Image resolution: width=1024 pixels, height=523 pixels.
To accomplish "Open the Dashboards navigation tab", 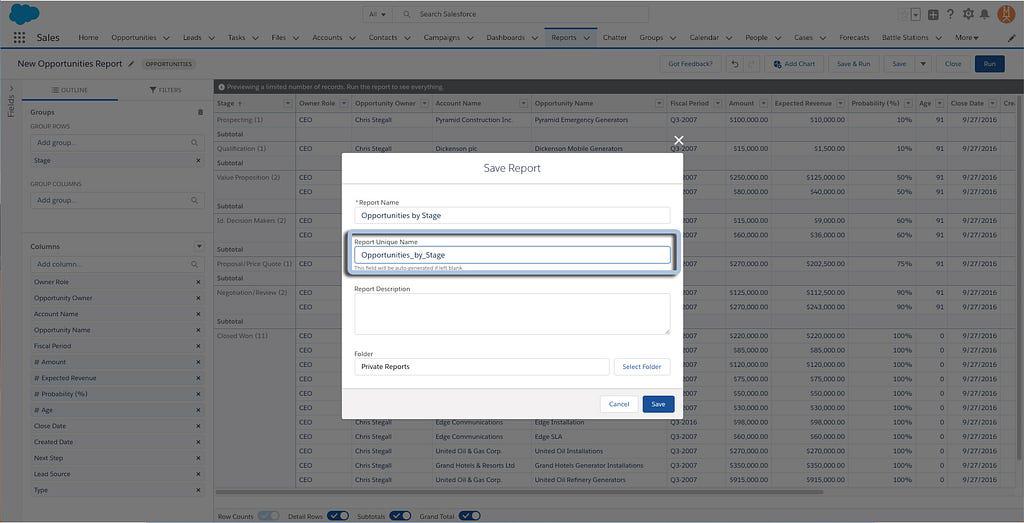I will coord(510,38).
